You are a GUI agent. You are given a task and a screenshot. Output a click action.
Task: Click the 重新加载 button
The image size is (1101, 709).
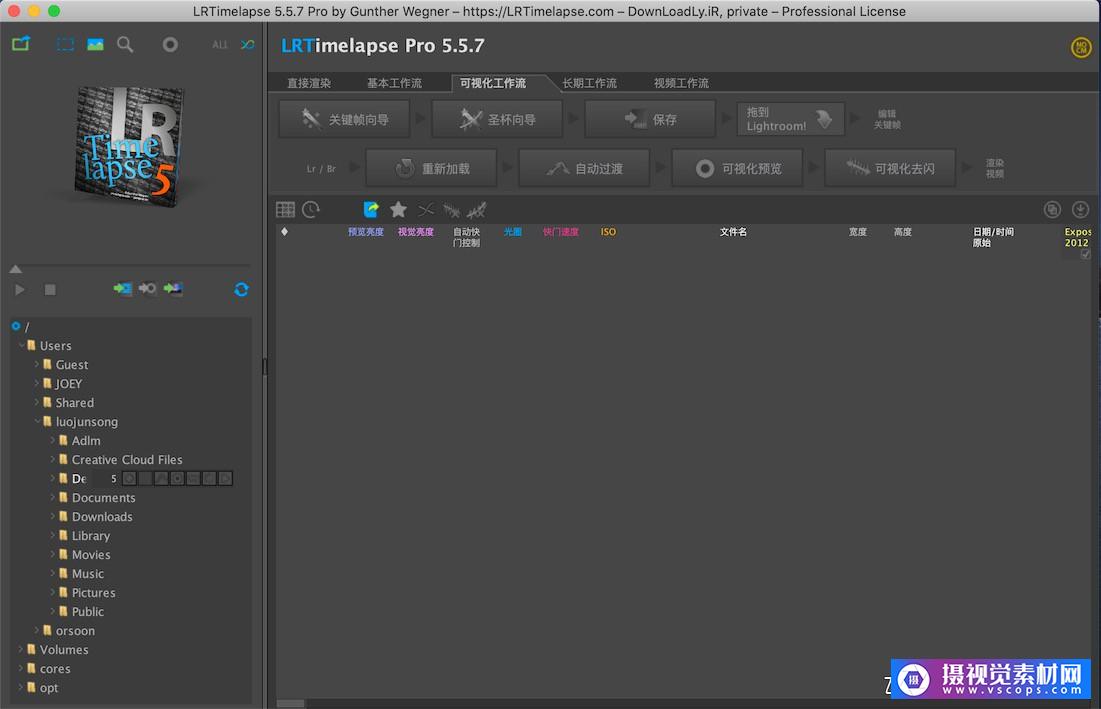click(x=431, y=168)
